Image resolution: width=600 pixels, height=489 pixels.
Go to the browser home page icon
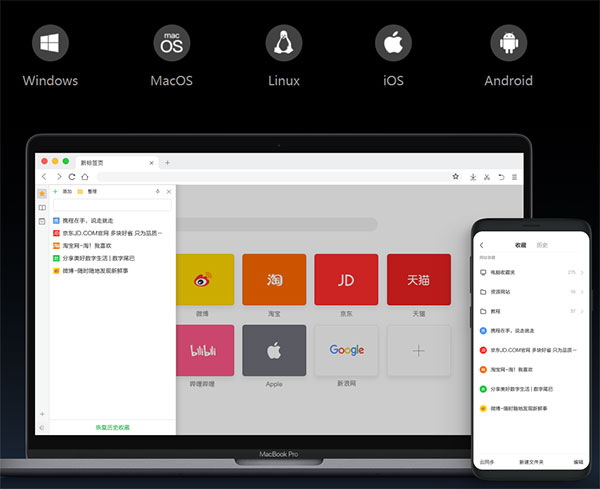pos(84,177)
